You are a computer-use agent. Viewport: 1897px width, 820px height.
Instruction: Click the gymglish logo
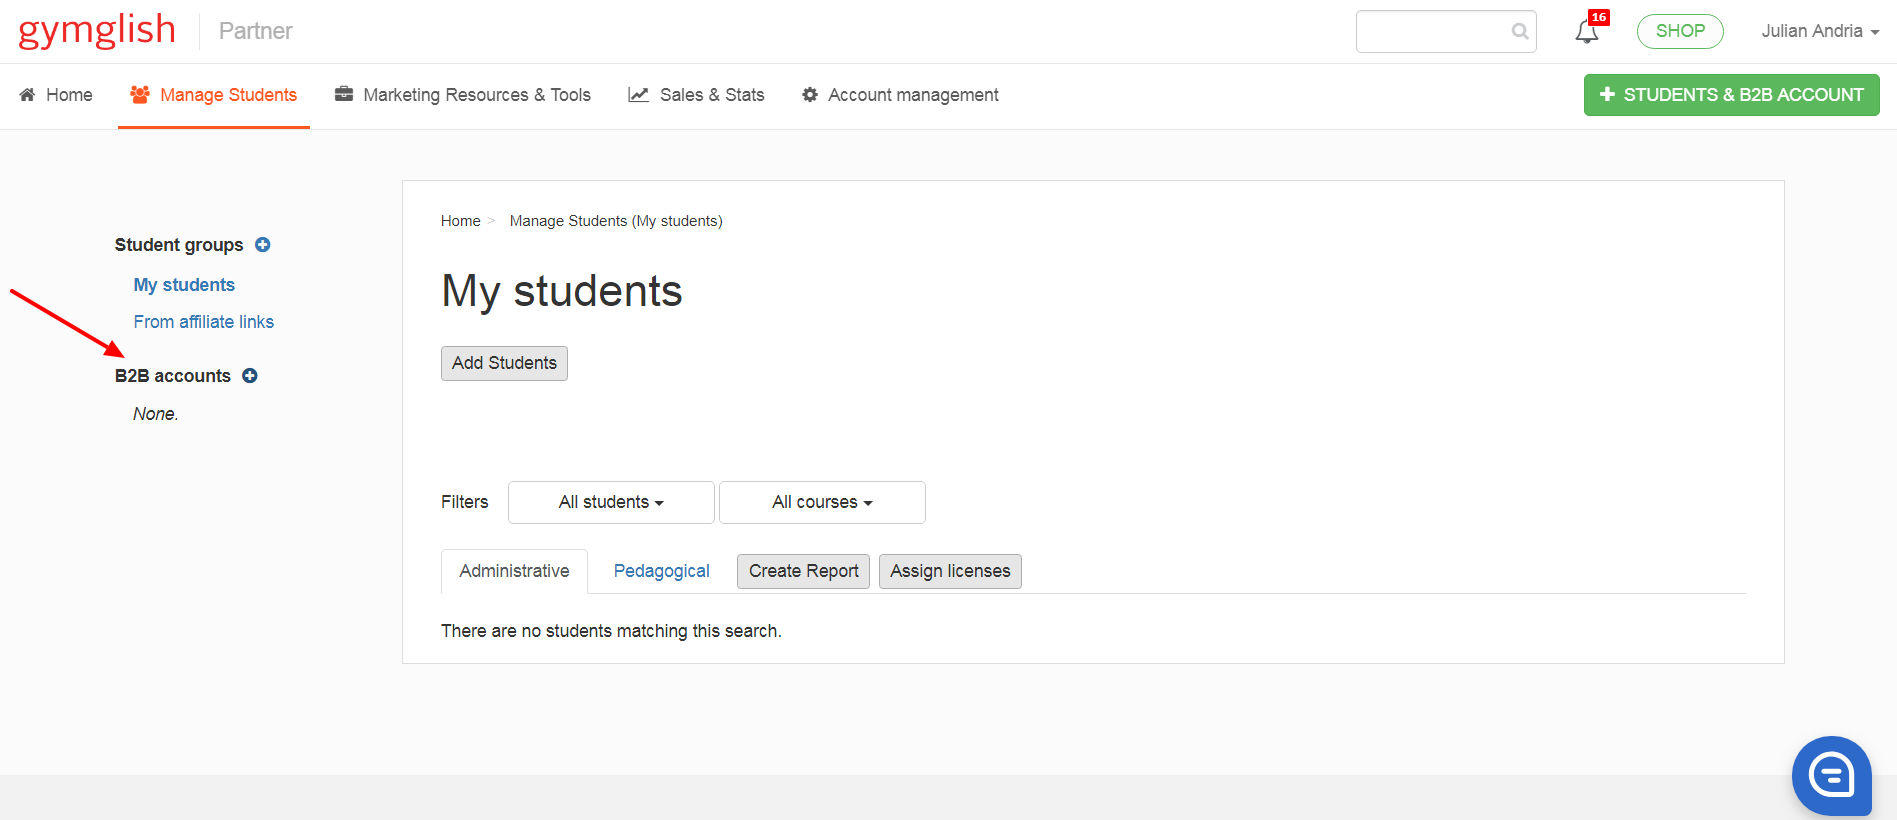[x=97, y=31]
